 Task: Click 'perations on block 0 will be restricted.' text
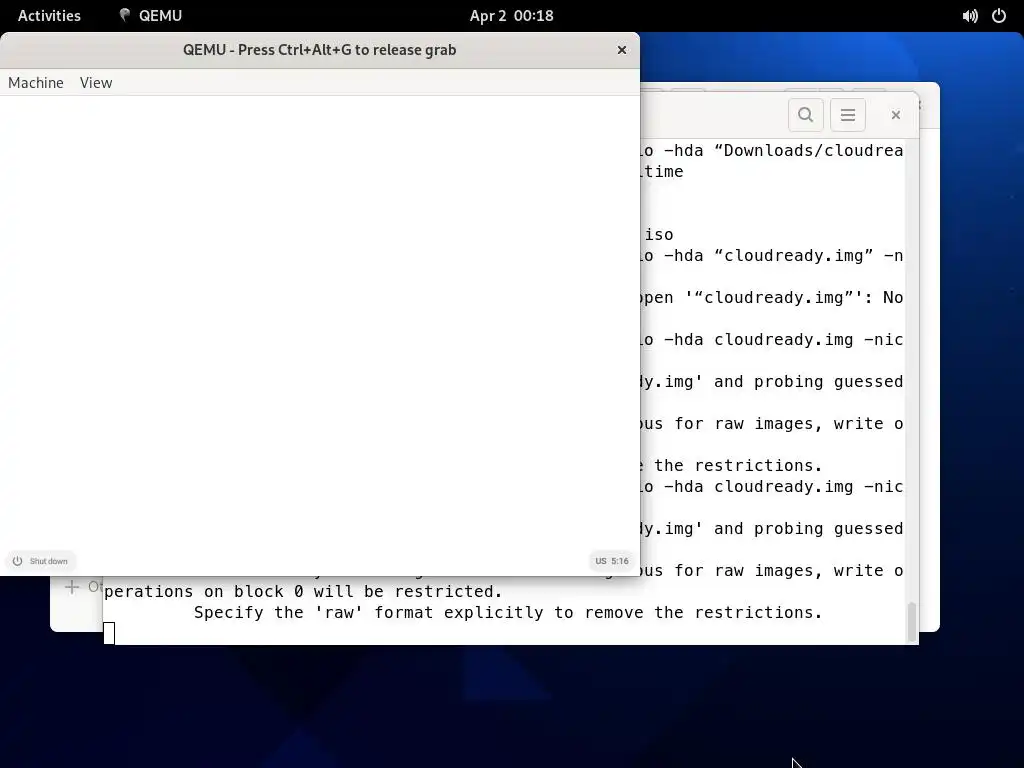pos(303,592)
